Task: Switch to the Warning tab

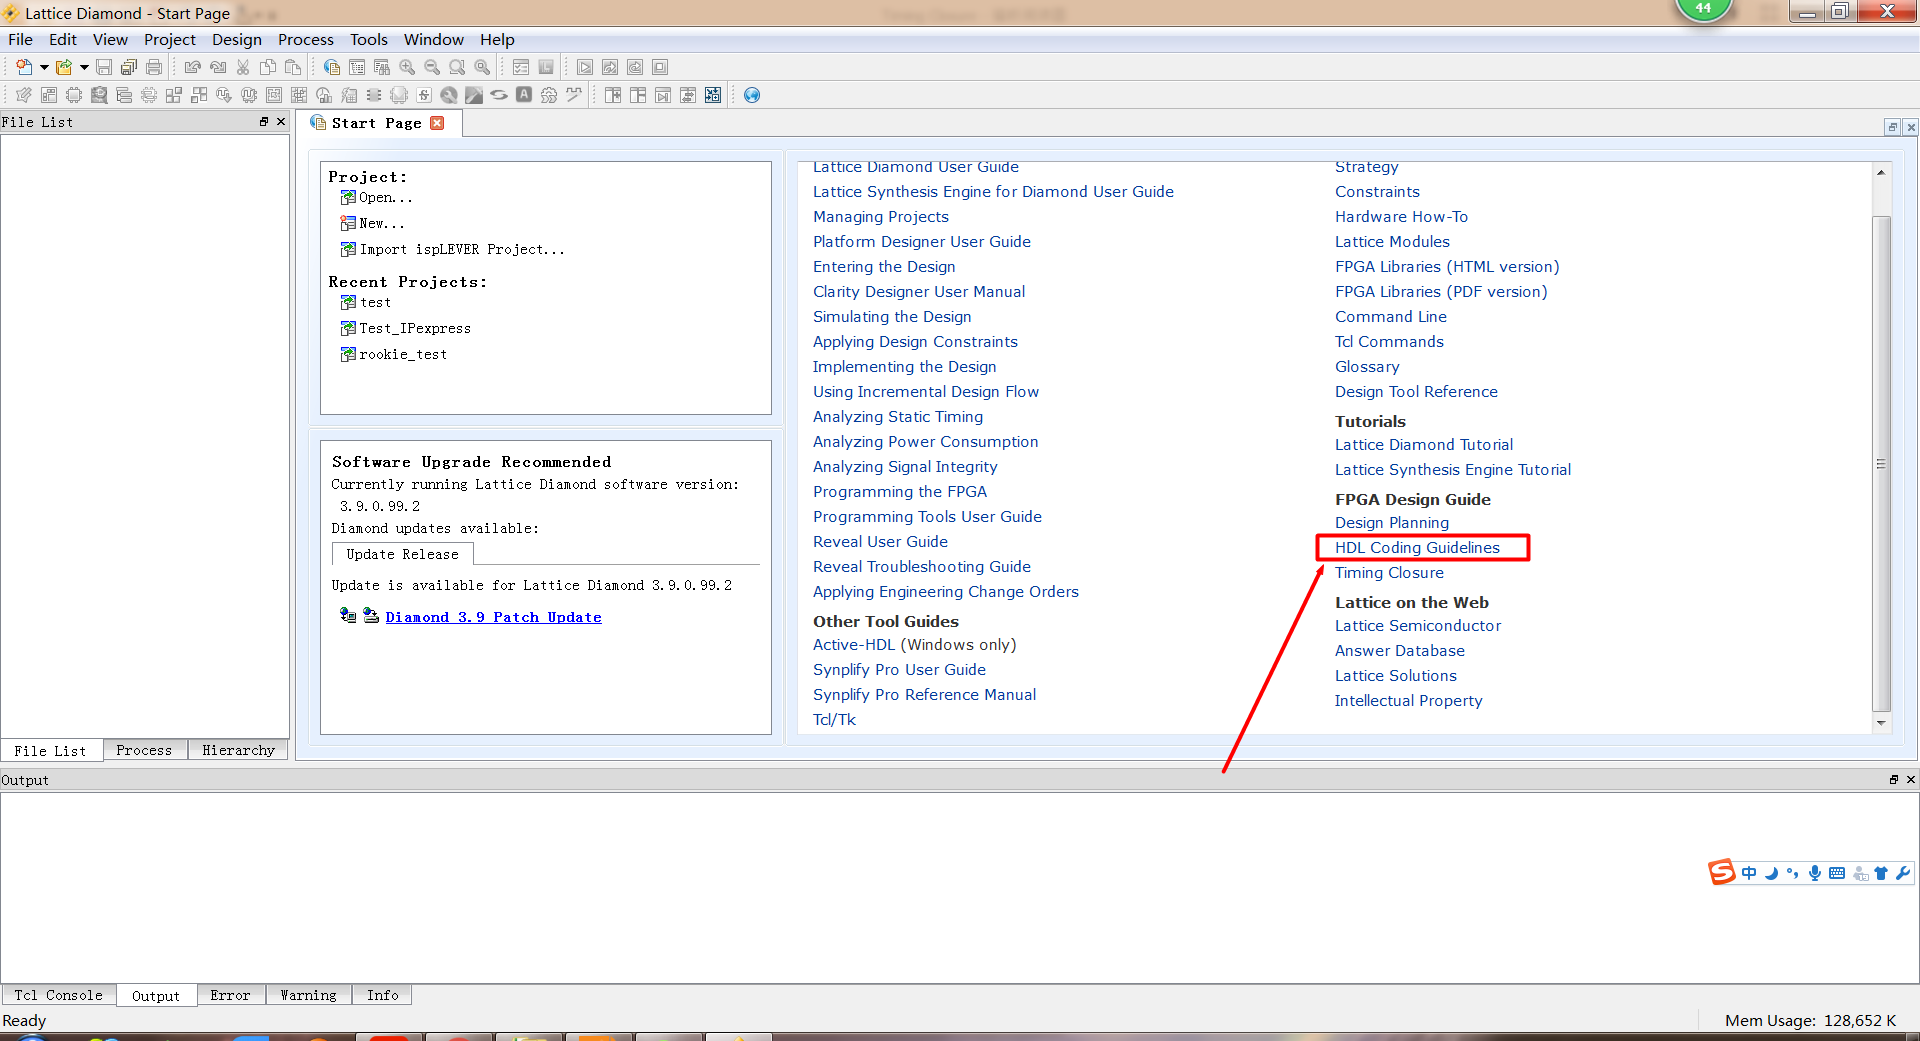Action: pos(308,995)
